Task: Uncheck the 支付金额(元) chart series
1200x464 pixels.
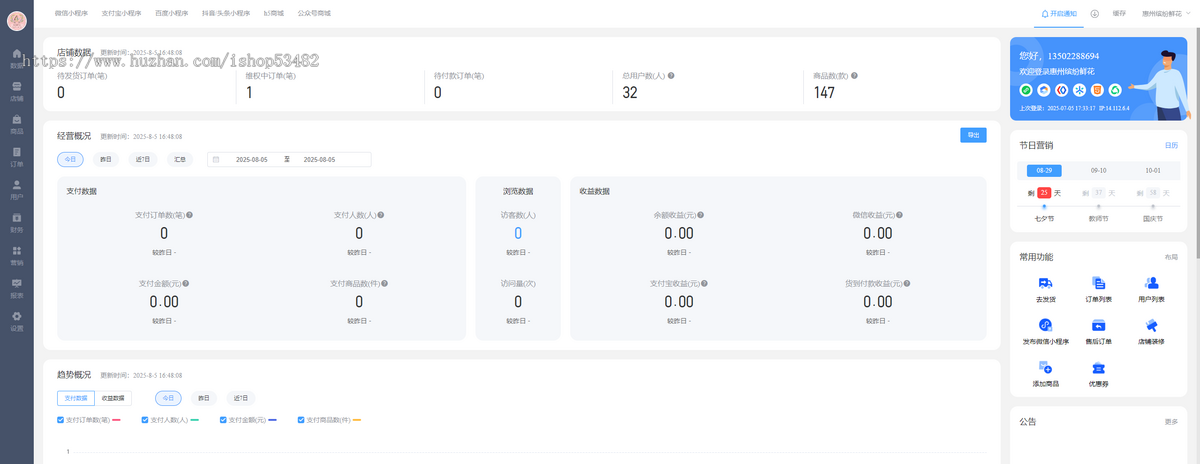Action: tap(223, 420)
